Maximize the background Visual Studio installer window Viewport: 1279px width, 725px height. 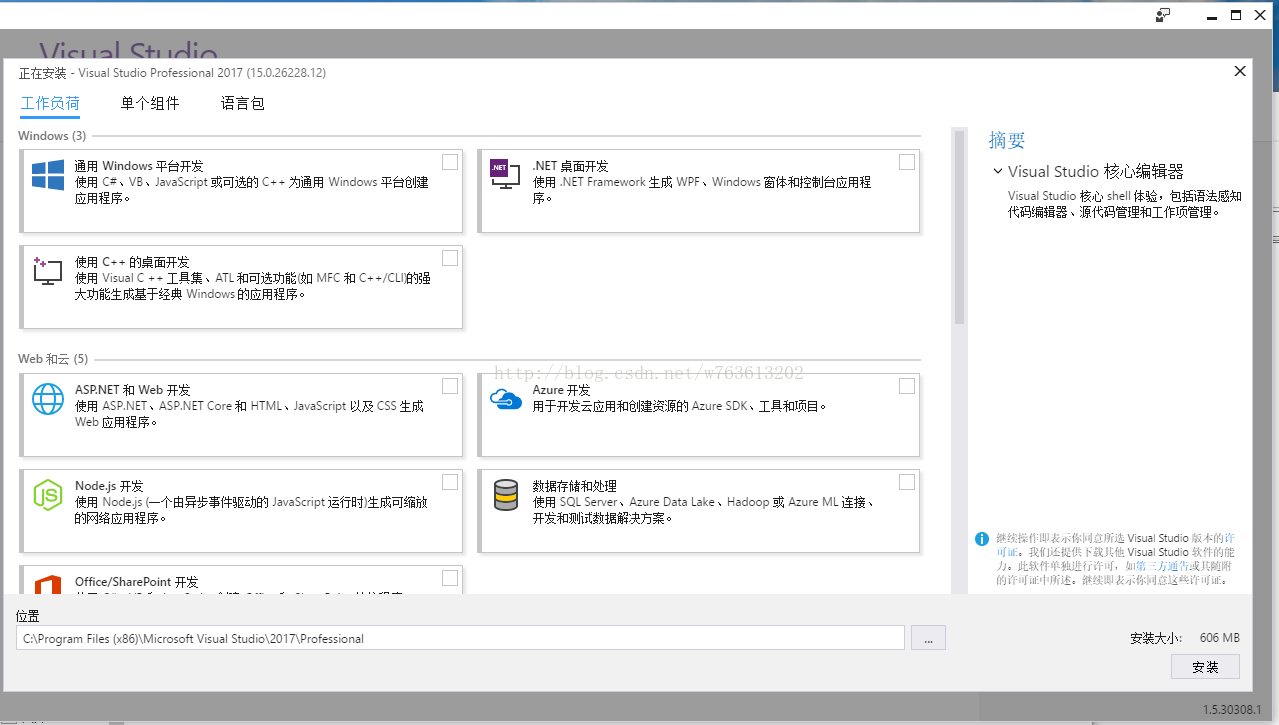pyautogui.click(x=1236, y=15)
